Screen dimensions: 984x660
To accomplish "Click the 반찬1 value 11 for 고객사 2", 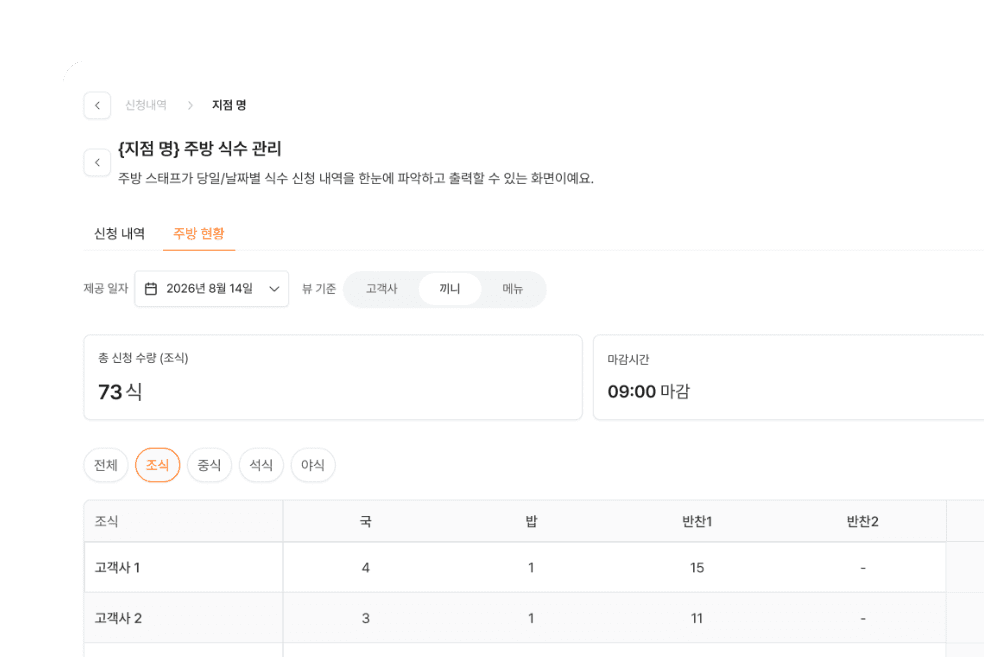I will point(697,619).
